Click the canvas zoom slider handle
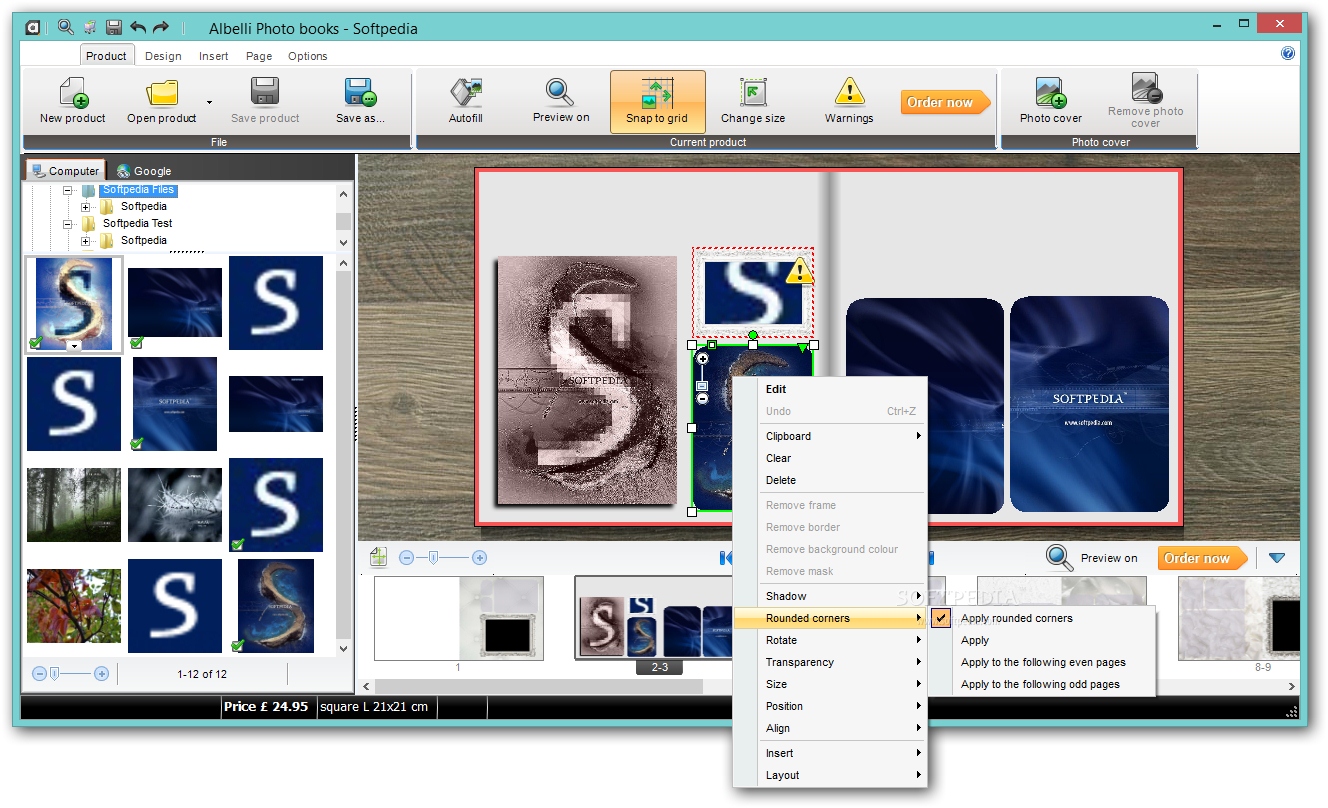The image size is (1328, 808). pos(433,558)
